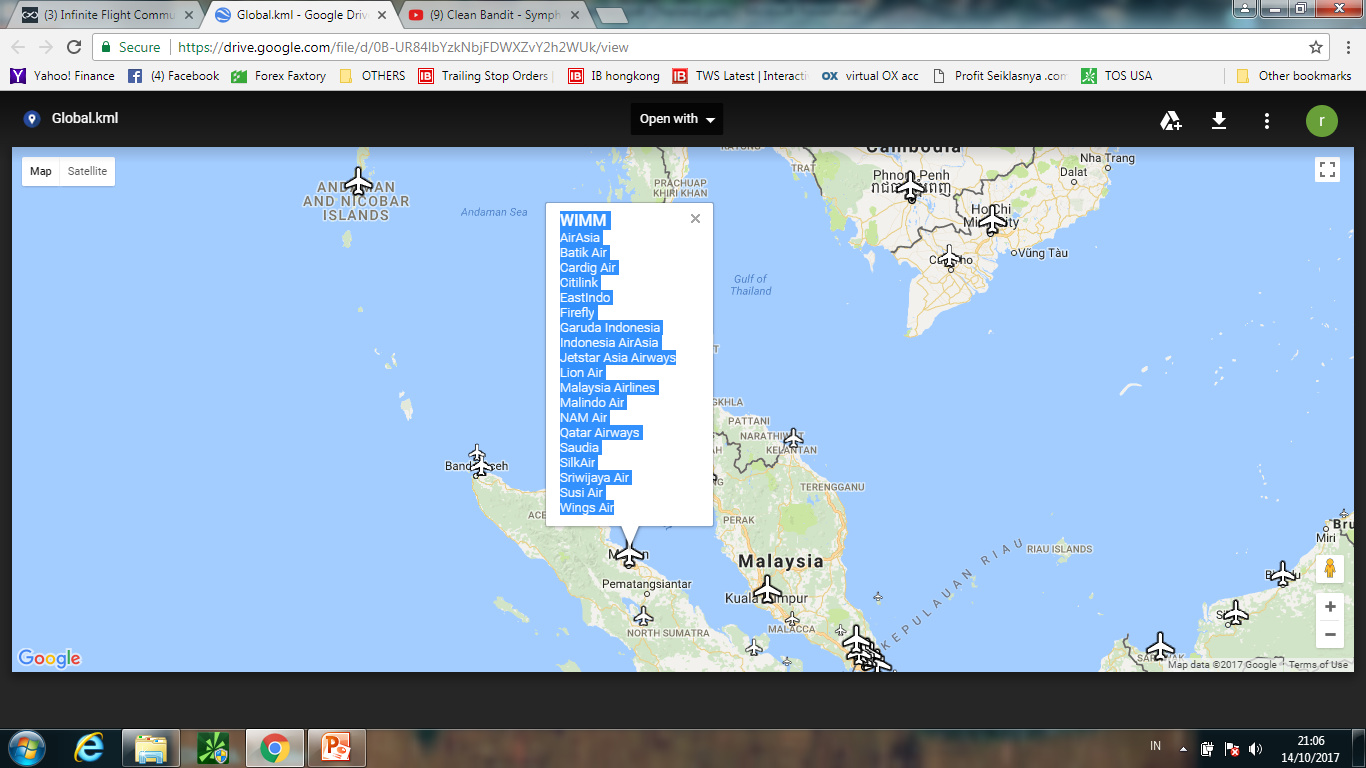Screen dimensions: 1366x768
Task: Click the airplane marker on Ho Chi Minh
Action: [x=993, y=219]
